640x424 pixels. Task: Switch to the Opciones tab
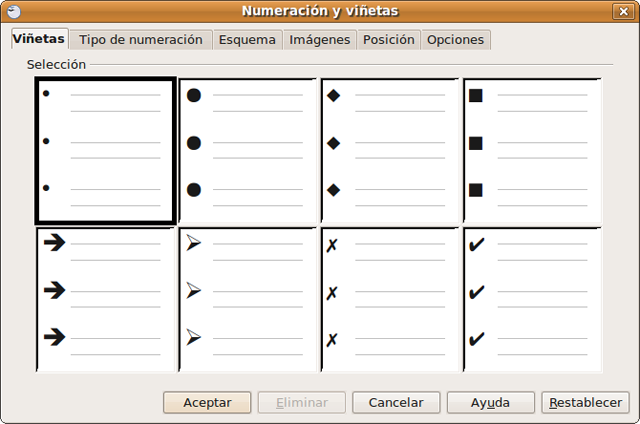point(455,40)
